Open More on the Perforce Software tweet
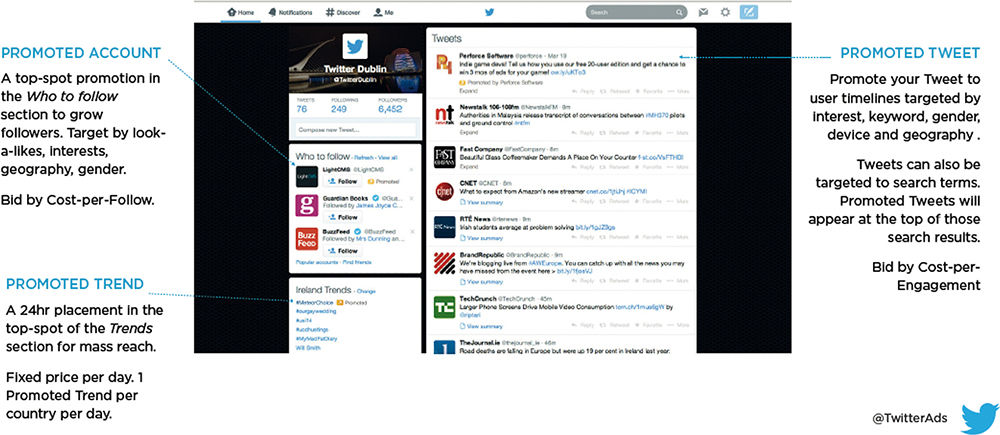This screenshot has width=1000, height=435. tap(680, 91)
